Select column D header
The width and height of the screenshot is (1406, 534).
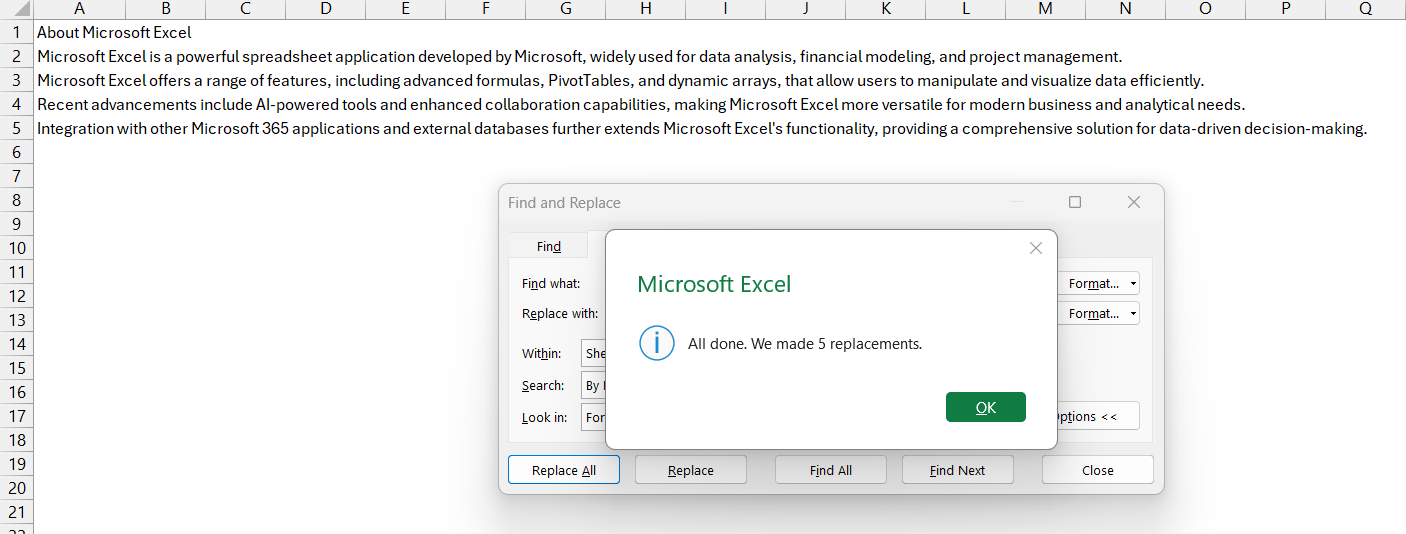point(326,9)
